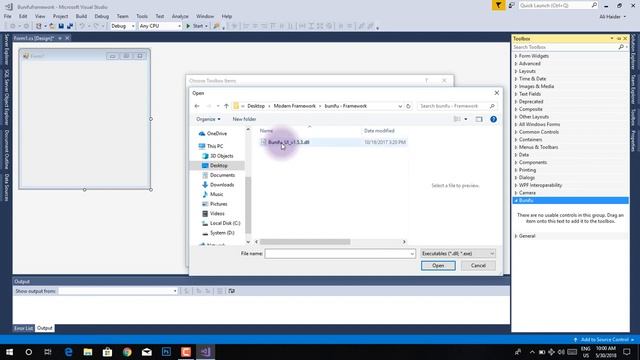The height and width of the screenshot is (360, 640).
Task: Click Refresh icon in address bar
Action: (x=408, y=106)
